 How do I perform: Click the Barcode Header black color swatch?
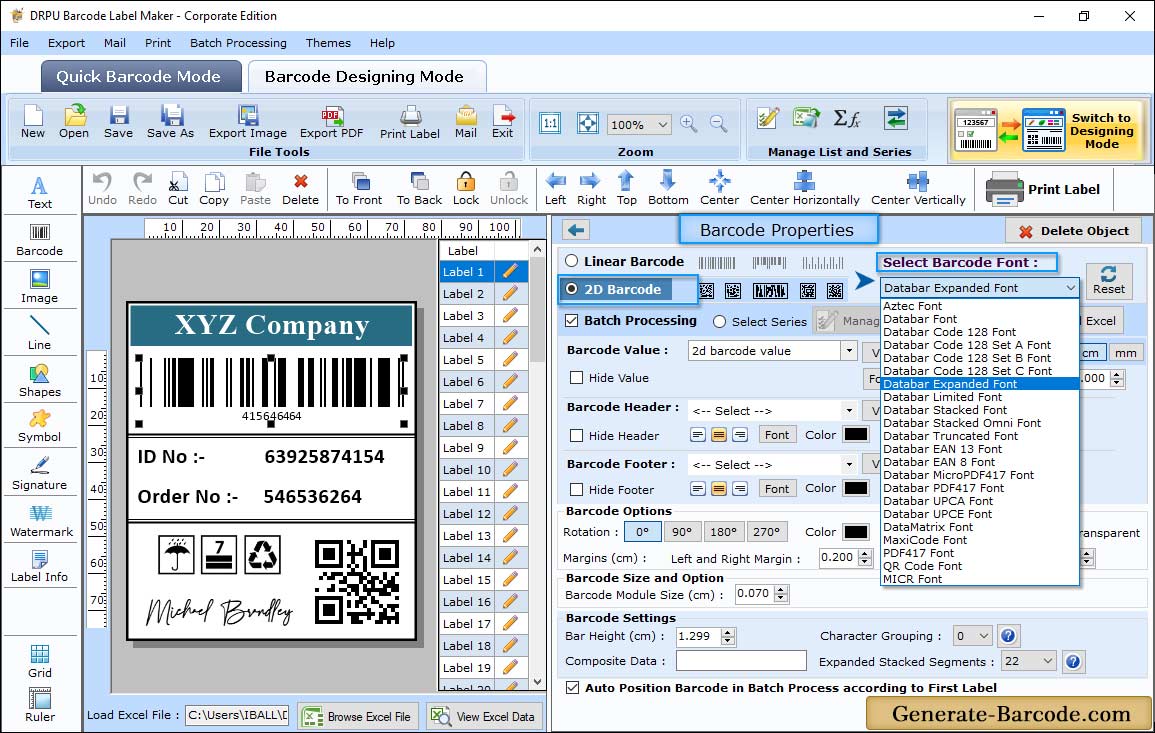point(855,435)
